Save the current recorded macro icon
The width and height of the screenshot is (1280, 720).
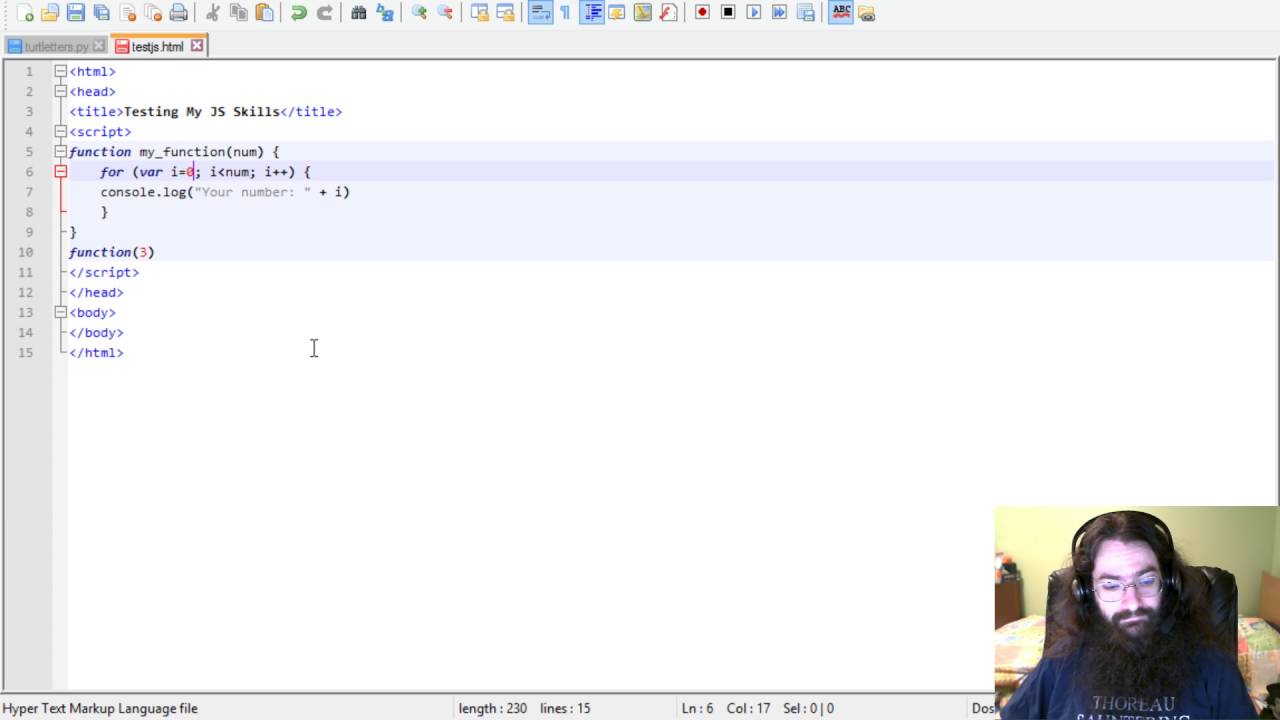[x=805, y=13]
